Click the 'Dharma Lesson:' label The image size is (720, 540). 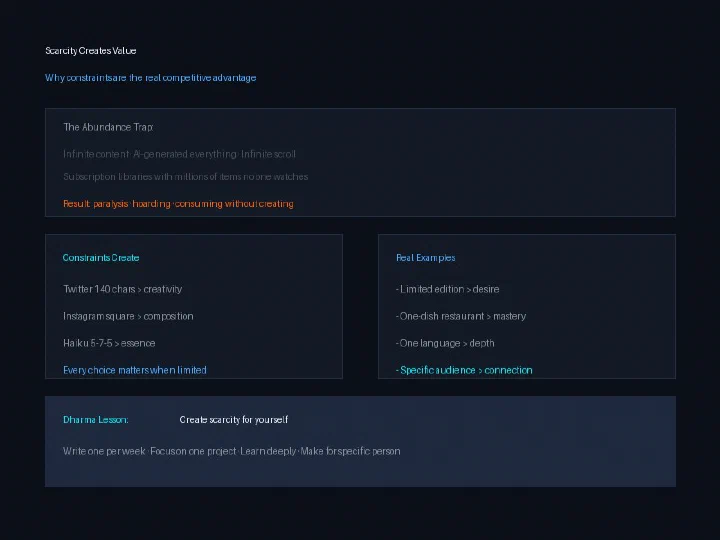(x=96, y=420)
